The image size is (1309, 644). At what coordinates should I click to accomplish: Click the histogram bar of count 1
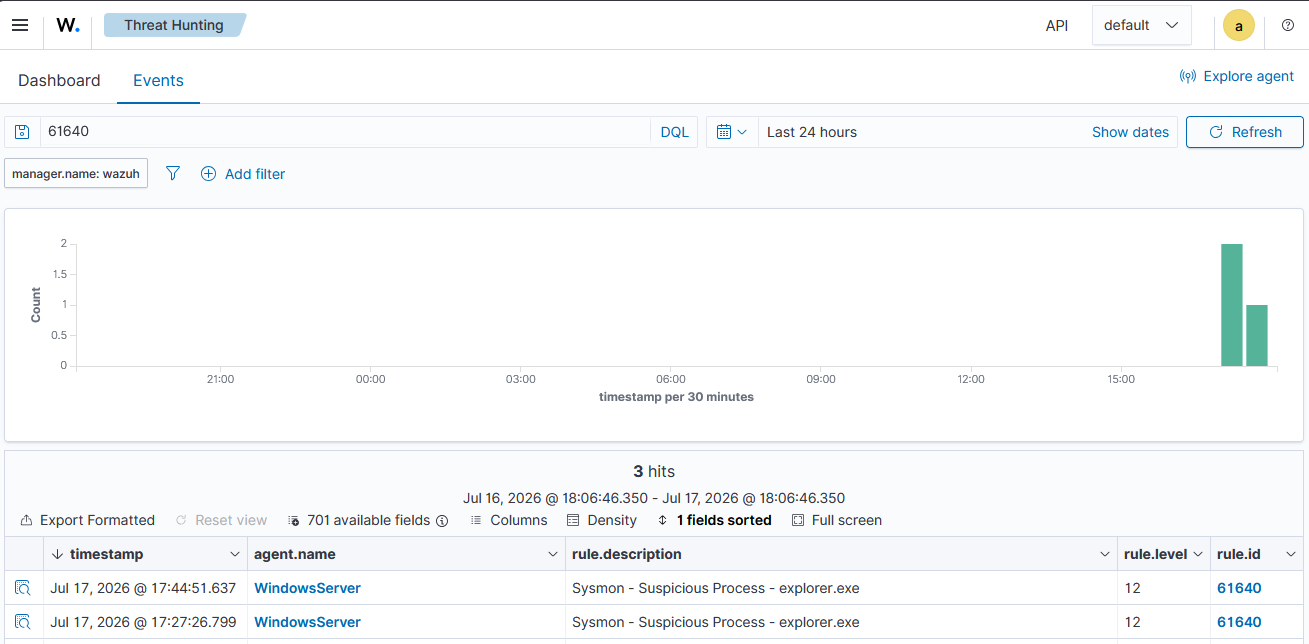pos(1257,335)
